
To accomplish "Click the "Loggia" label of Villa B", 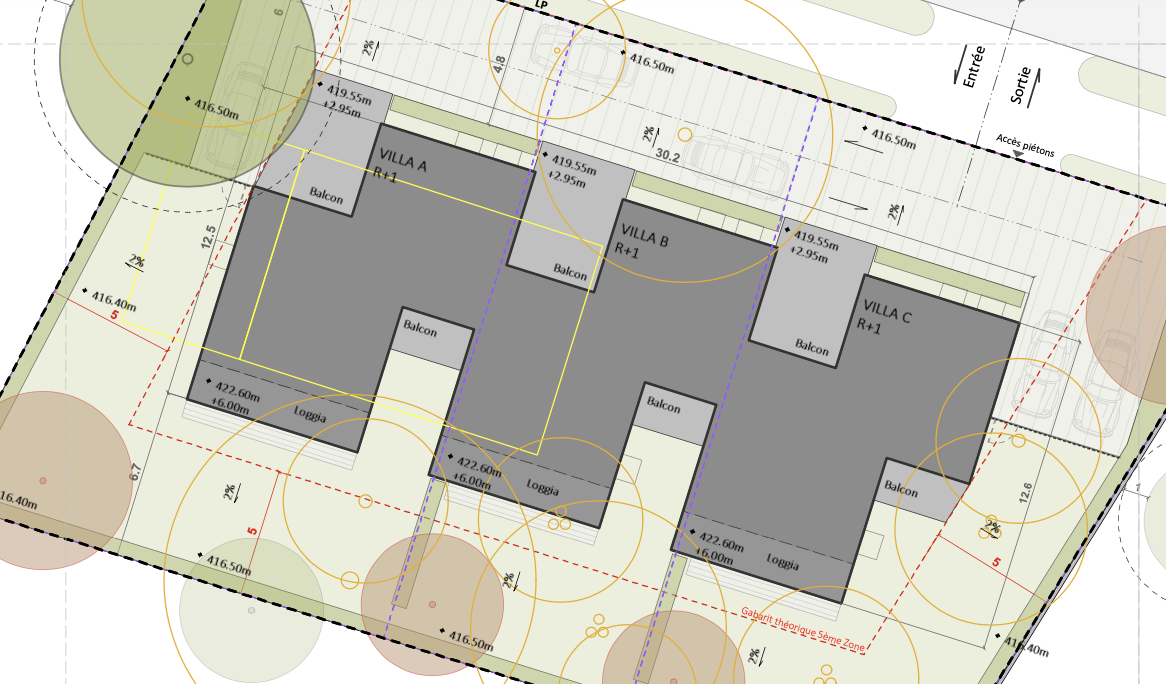I will [543, 487].
